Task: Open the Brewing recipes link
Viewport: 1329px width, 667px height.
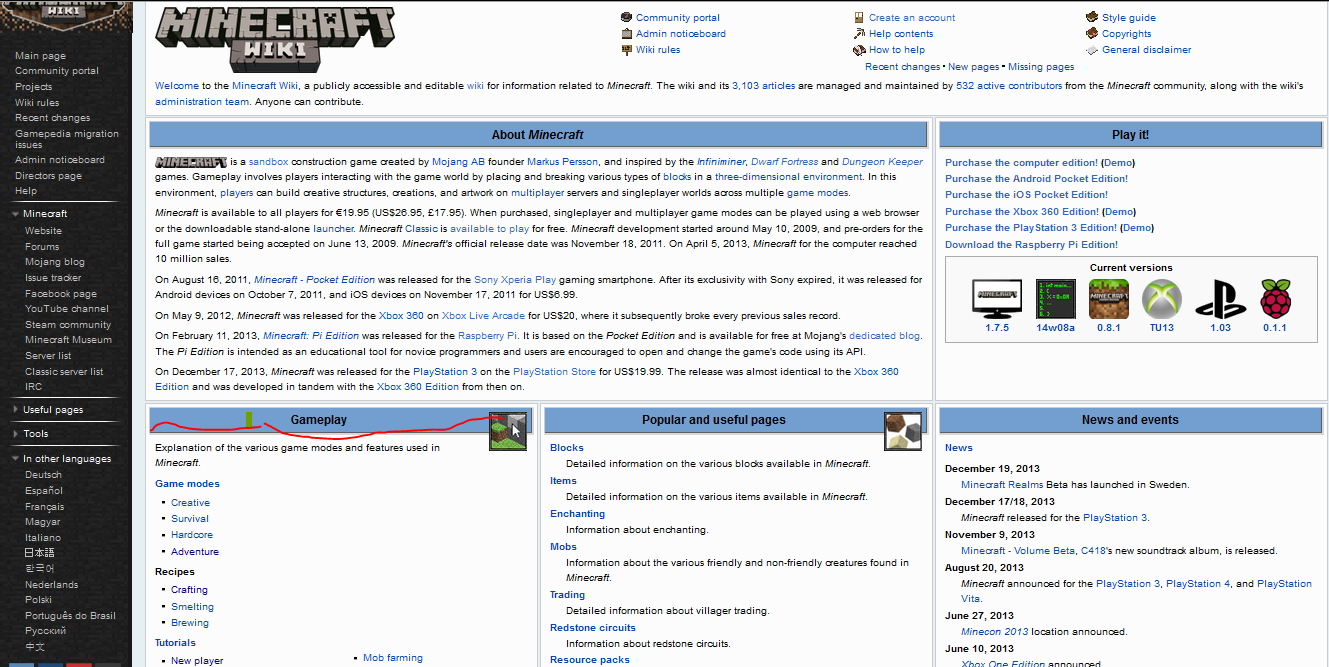Action: point(190,623)
